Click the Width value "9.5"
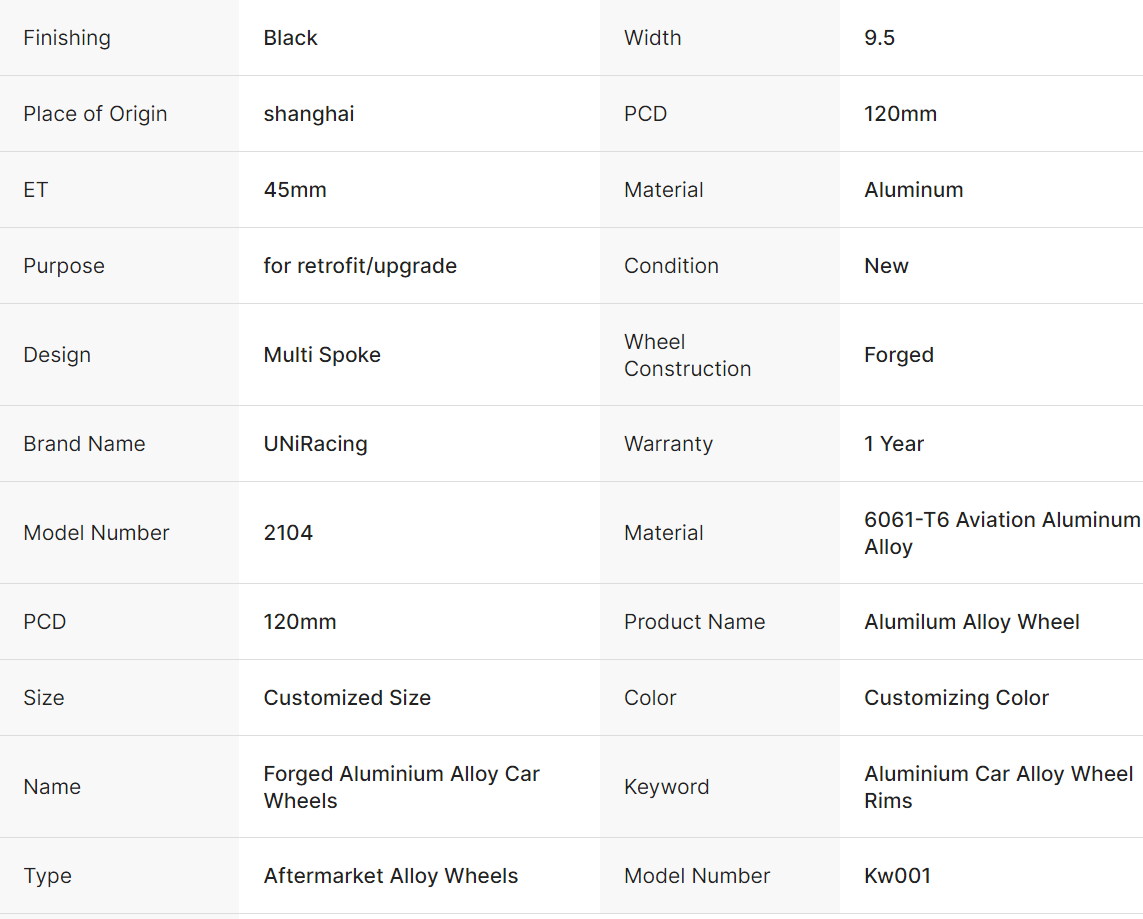 click(x=879, y=38)
